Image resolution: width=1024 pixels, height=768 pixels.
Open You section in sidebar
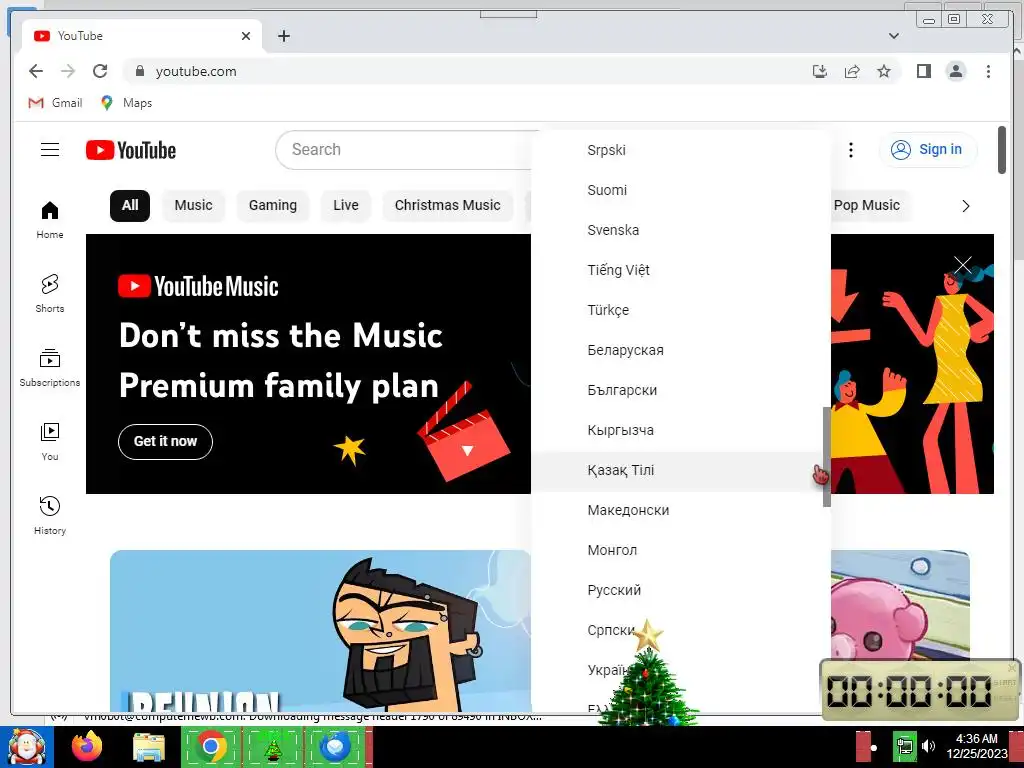point(50,441)
